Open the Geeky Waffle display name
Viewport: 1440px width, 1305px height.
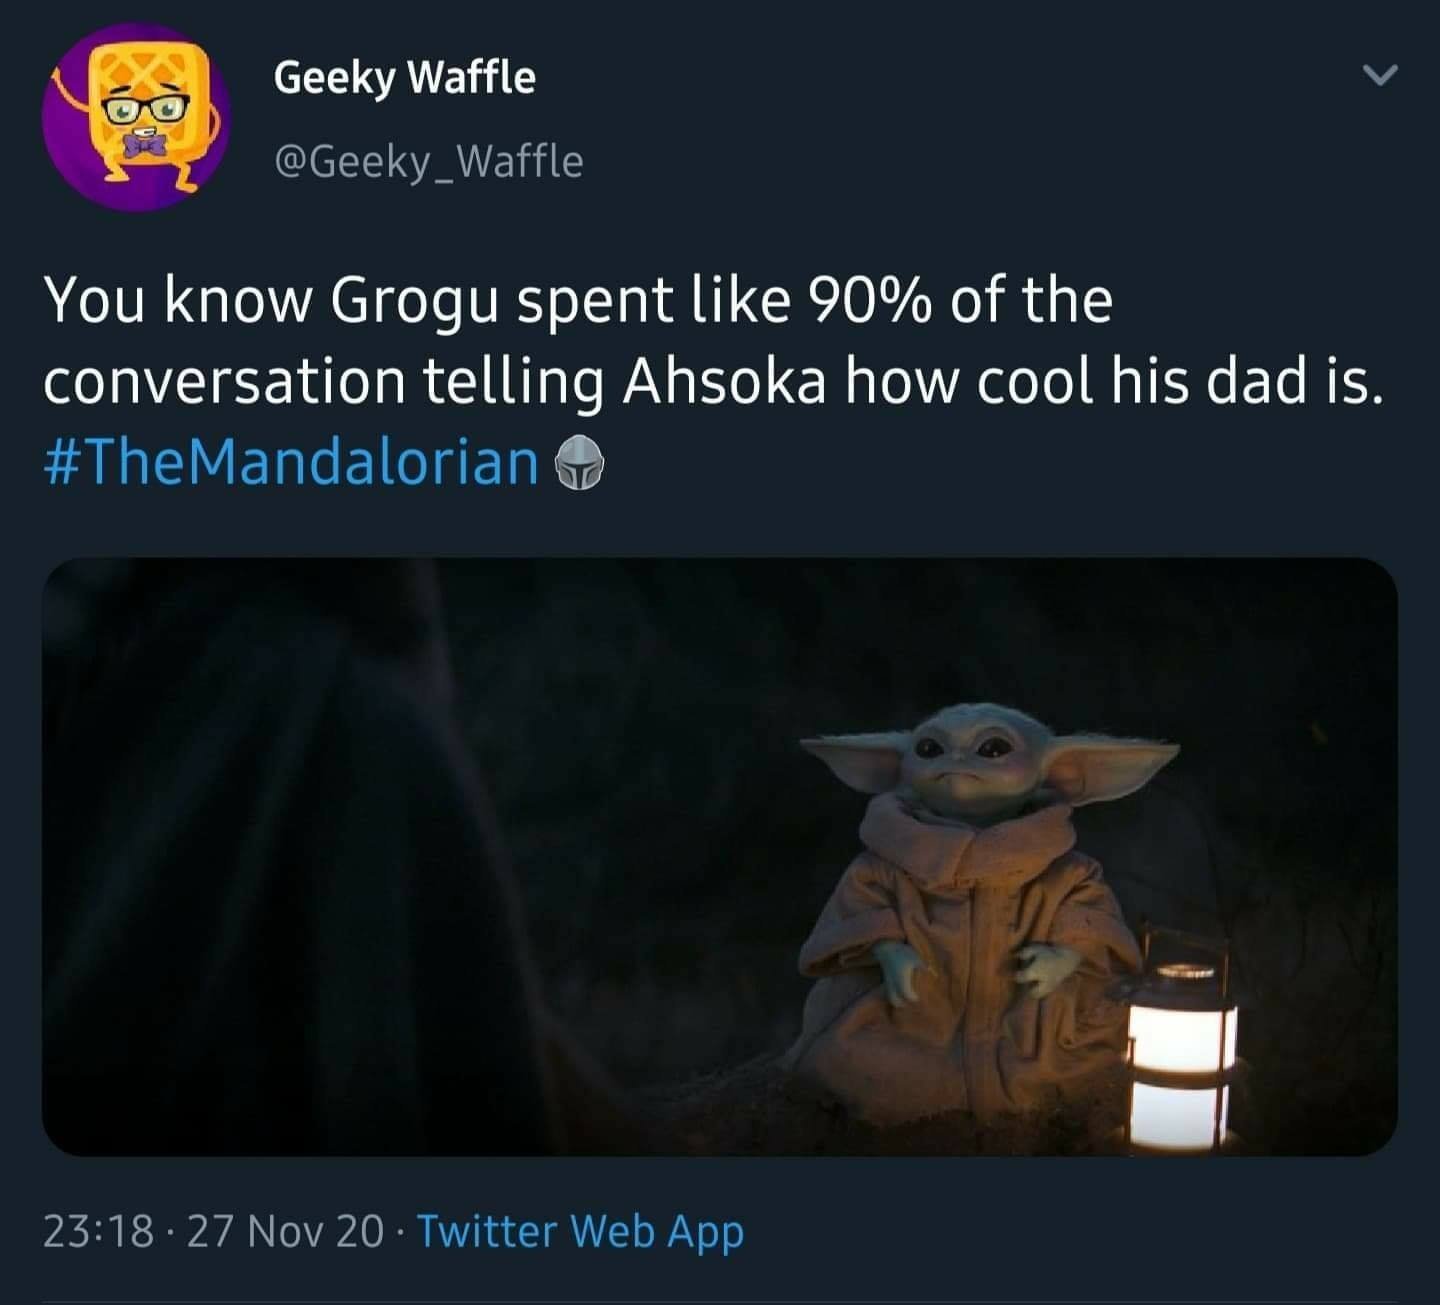tap(404, 78)
